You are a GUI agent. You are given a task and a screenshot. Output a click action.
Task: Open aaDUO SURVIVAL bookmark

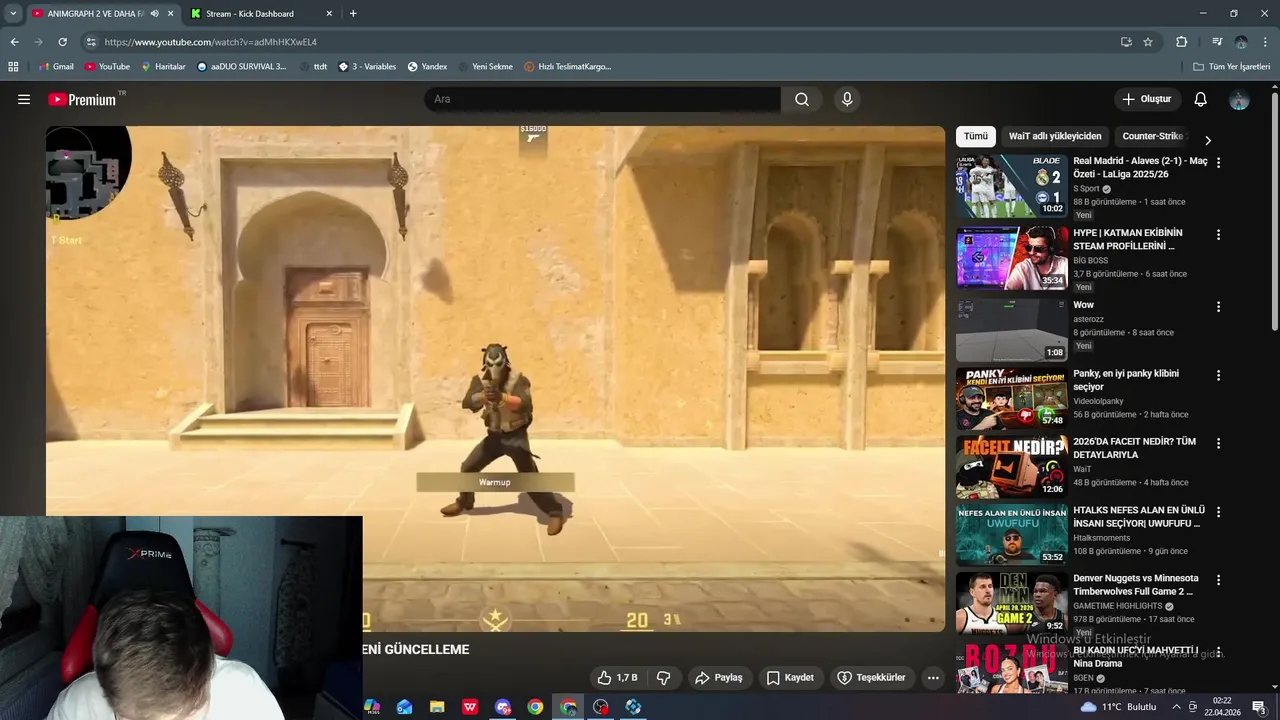pos(241,67)
